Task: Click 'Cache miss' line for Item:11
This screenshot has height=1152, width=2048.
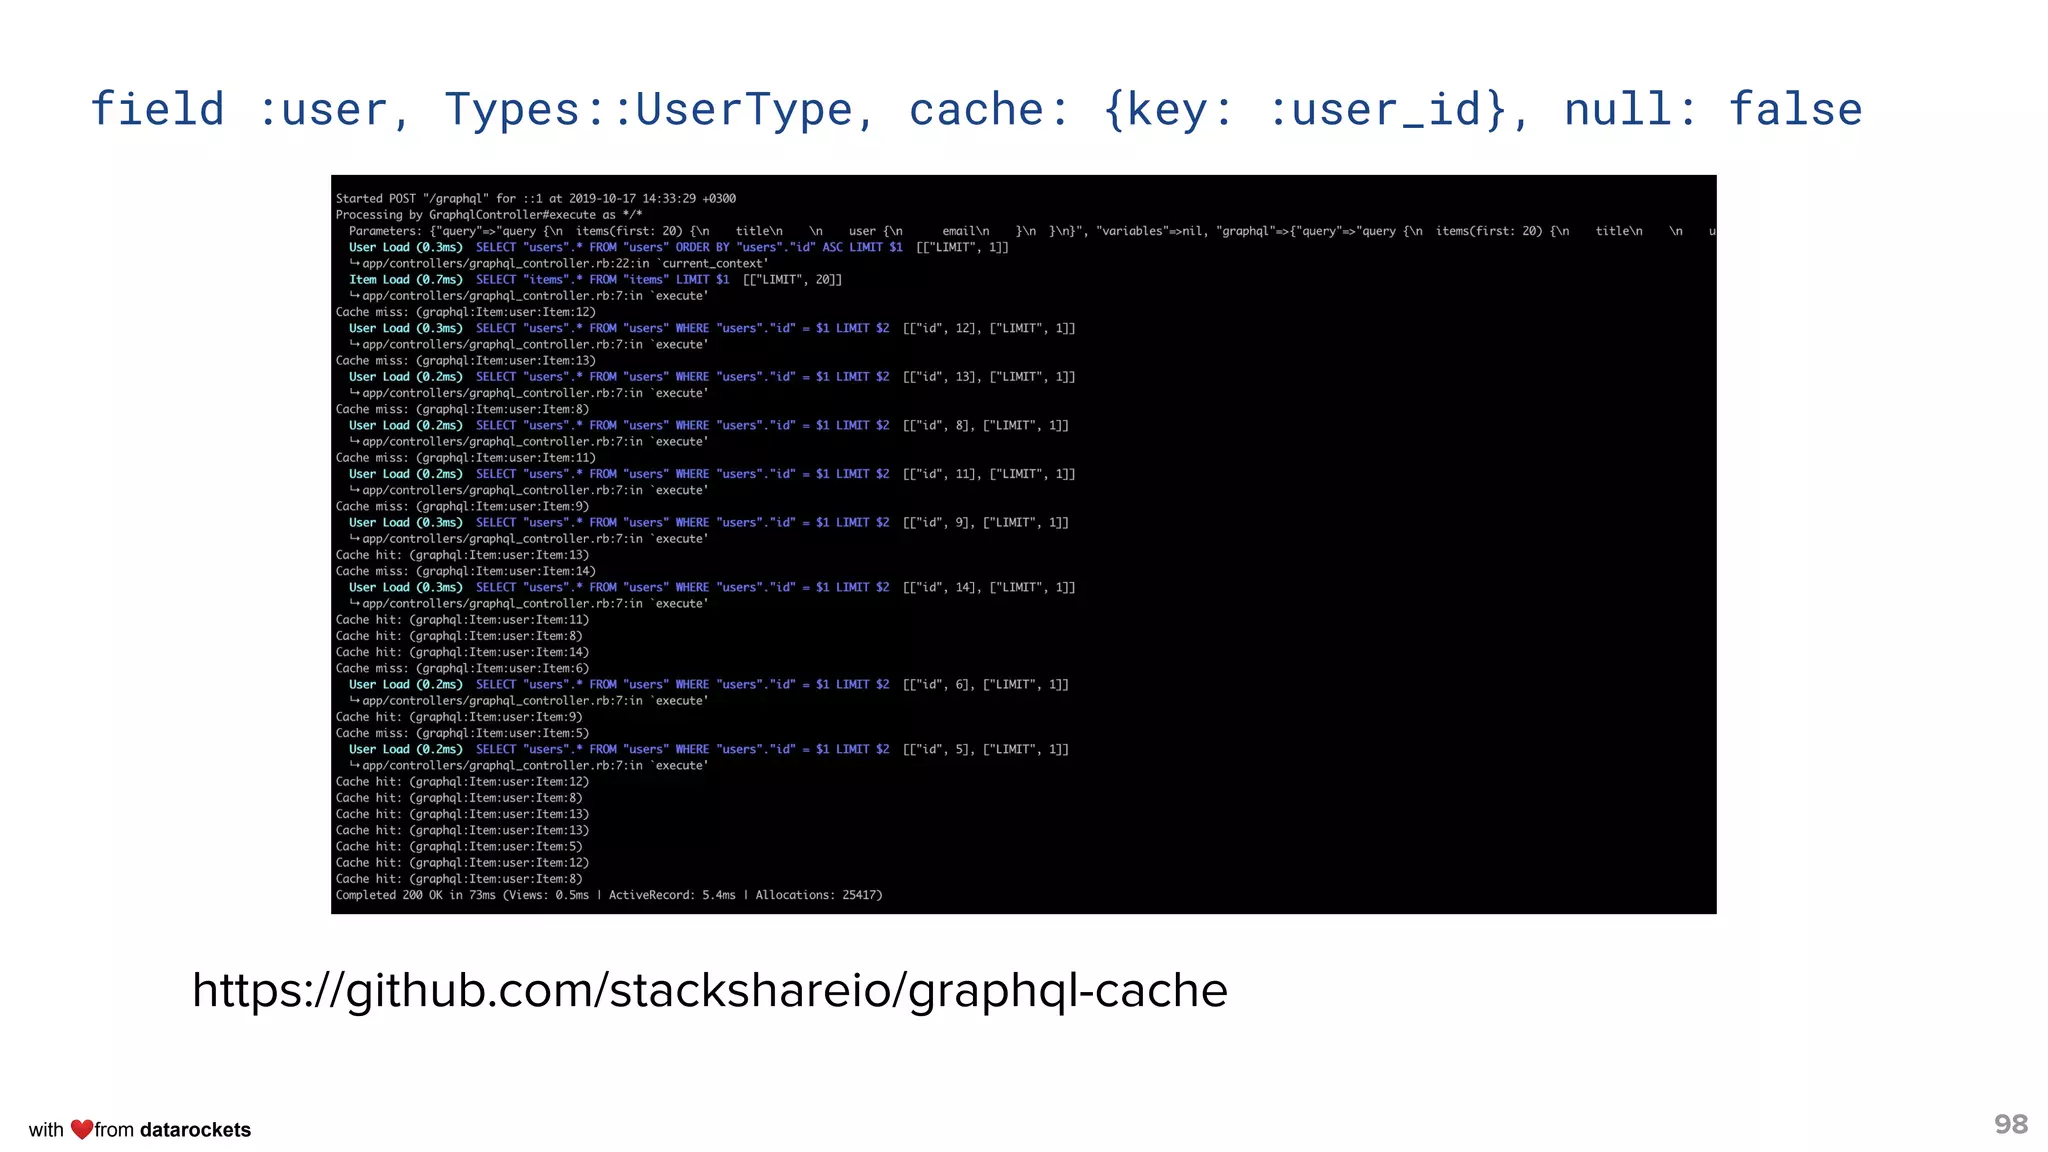Action: [x=466, y=457]
